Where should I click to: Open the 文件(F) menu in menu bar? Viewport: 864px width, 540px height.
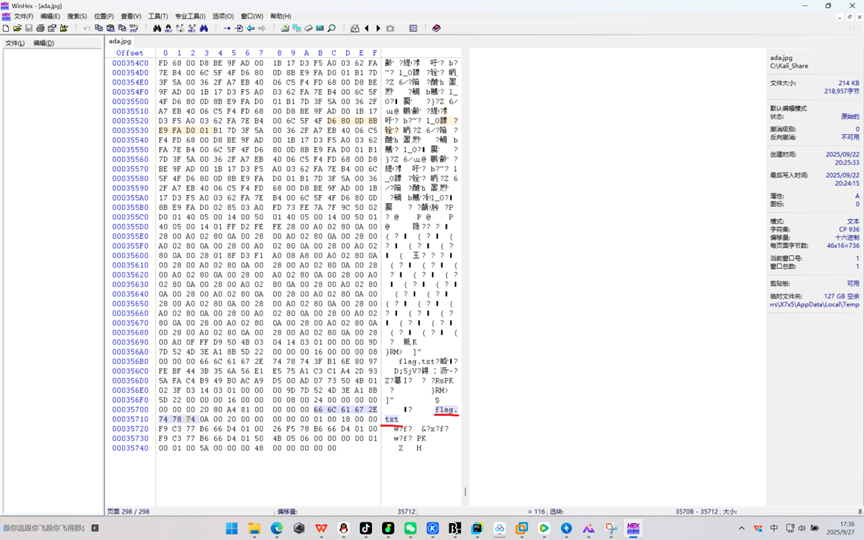pos(23,16)
